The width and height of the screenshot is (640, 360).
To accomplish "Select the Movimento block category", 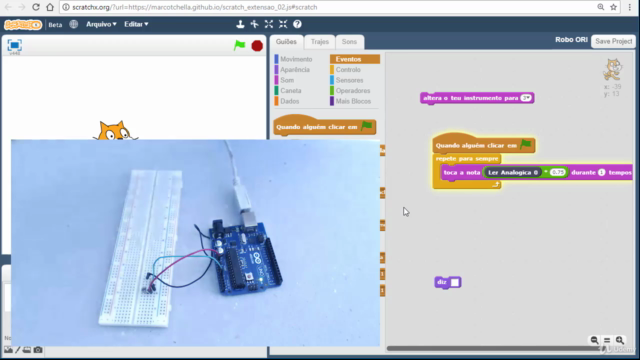I will point(296,59).
